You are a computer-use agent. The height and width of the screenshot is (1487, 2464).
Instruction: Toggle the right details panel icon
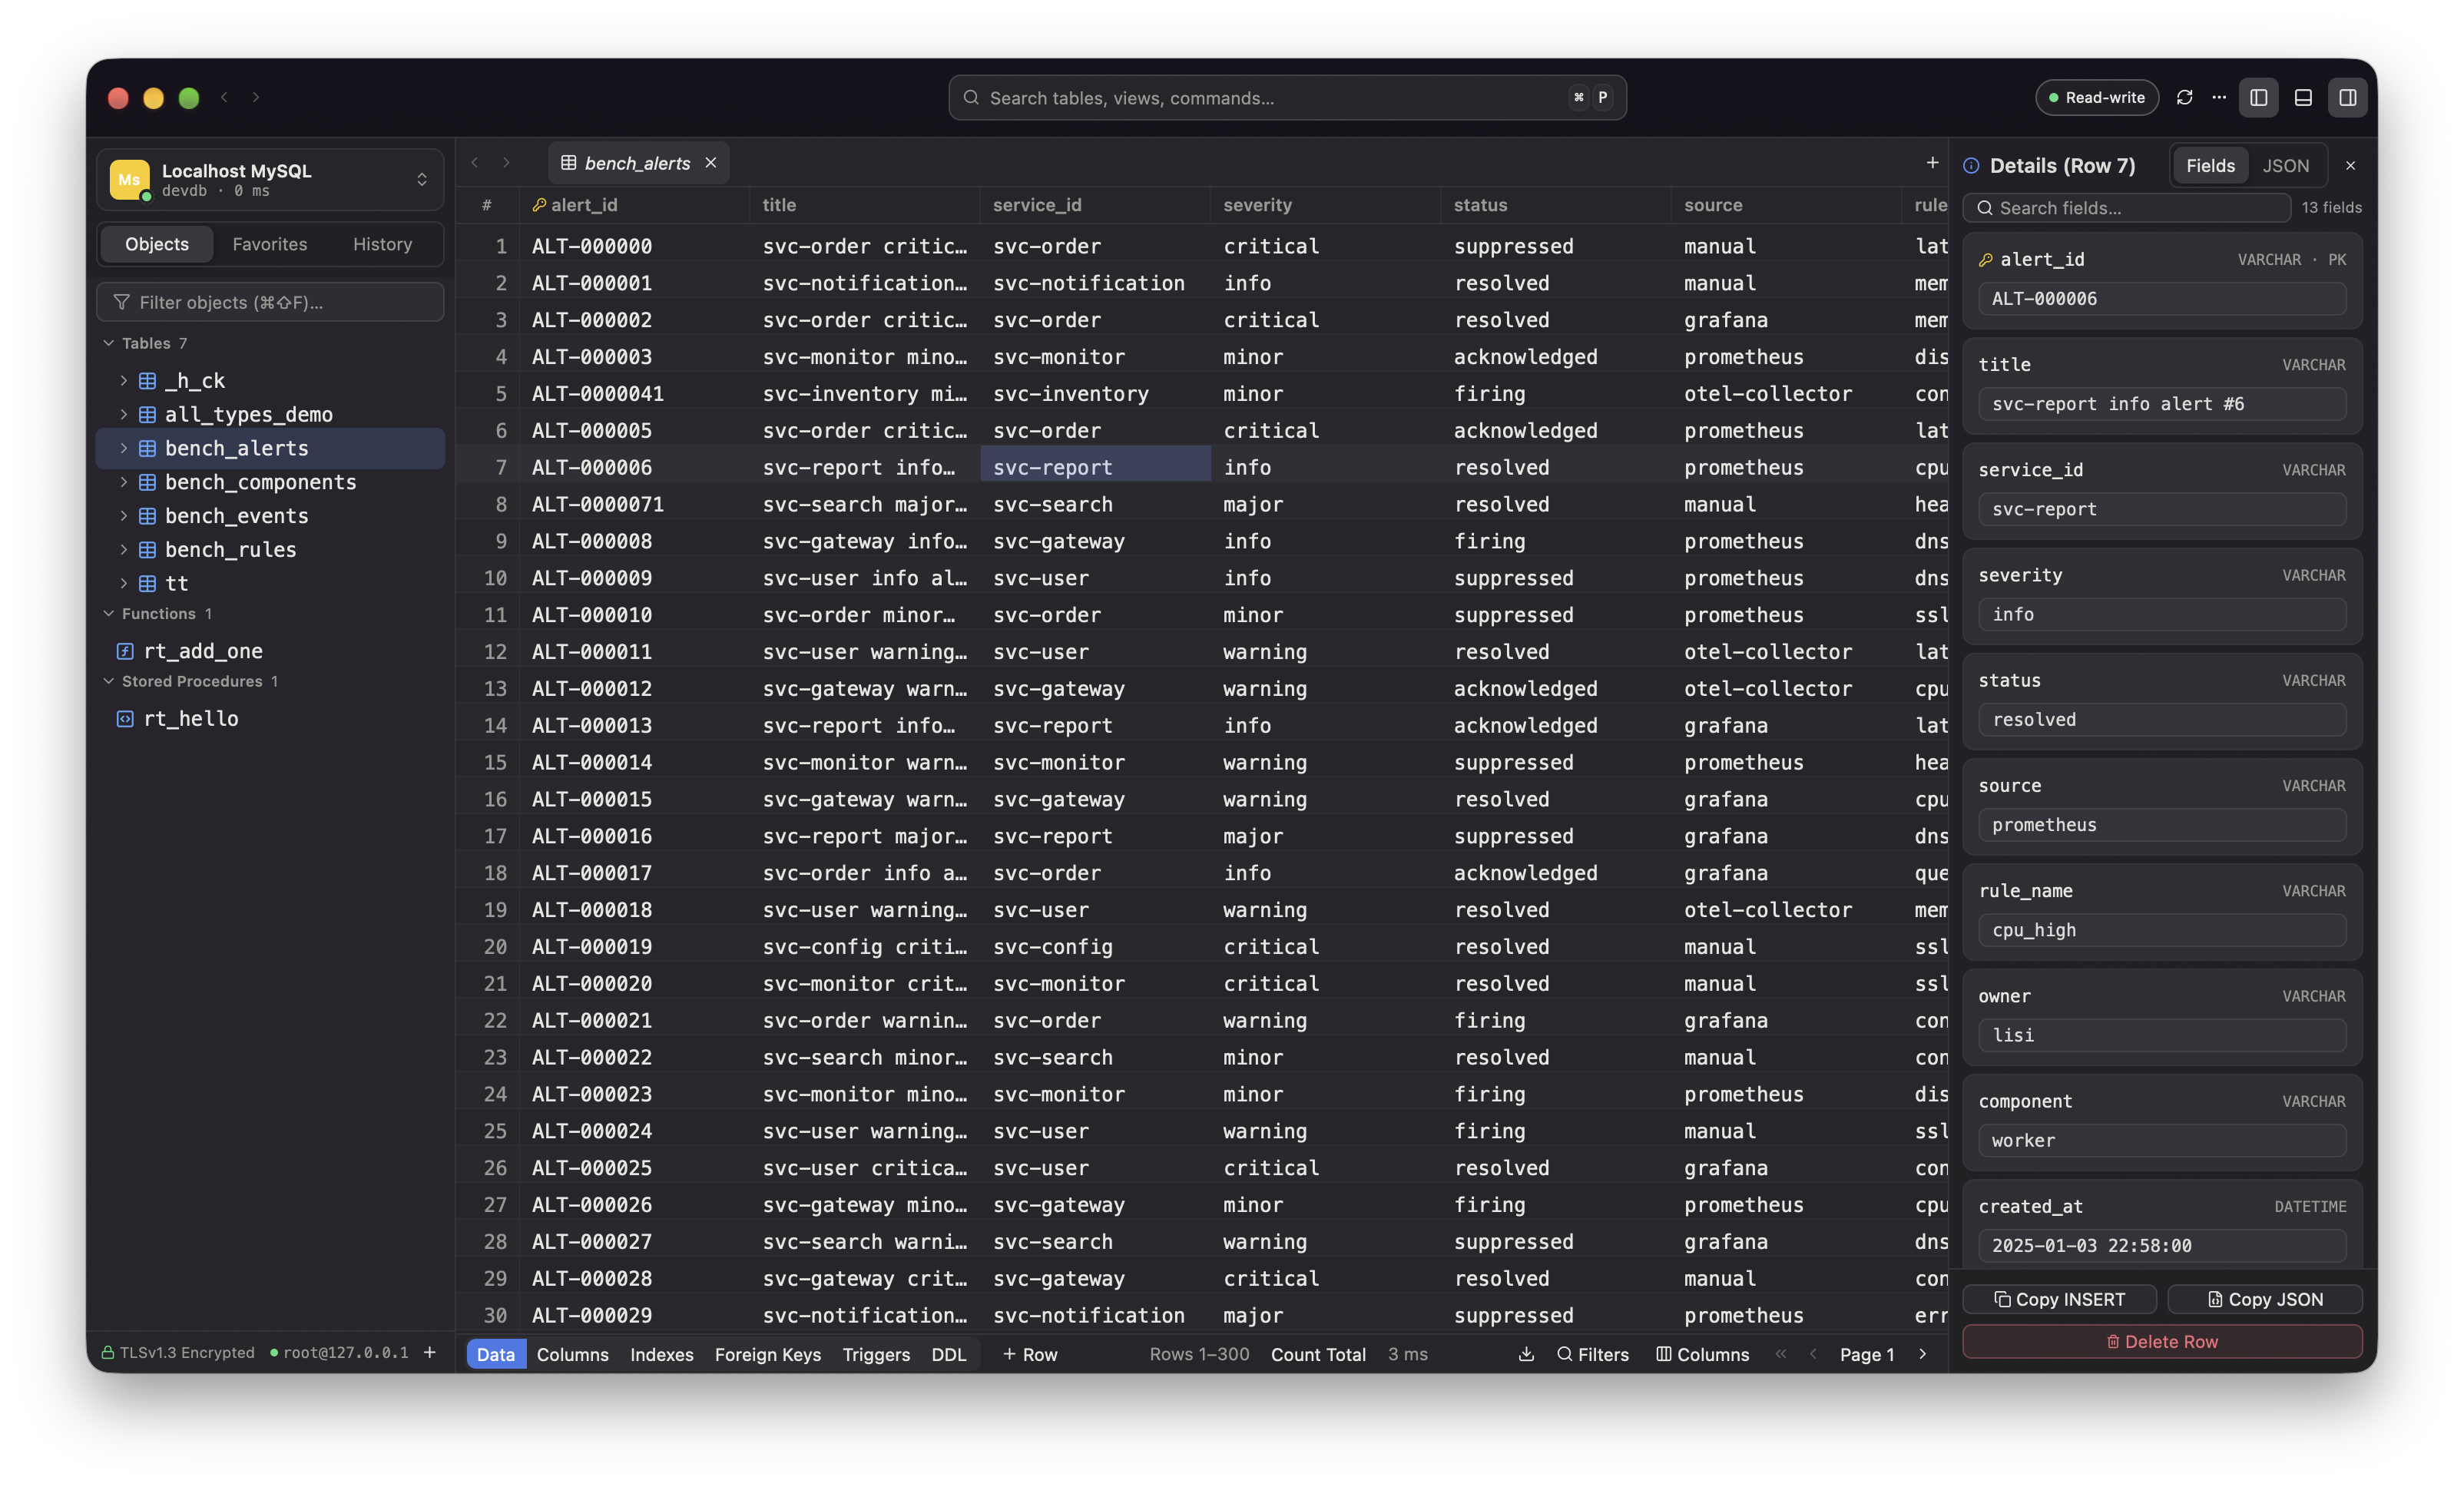point(2347,97)
